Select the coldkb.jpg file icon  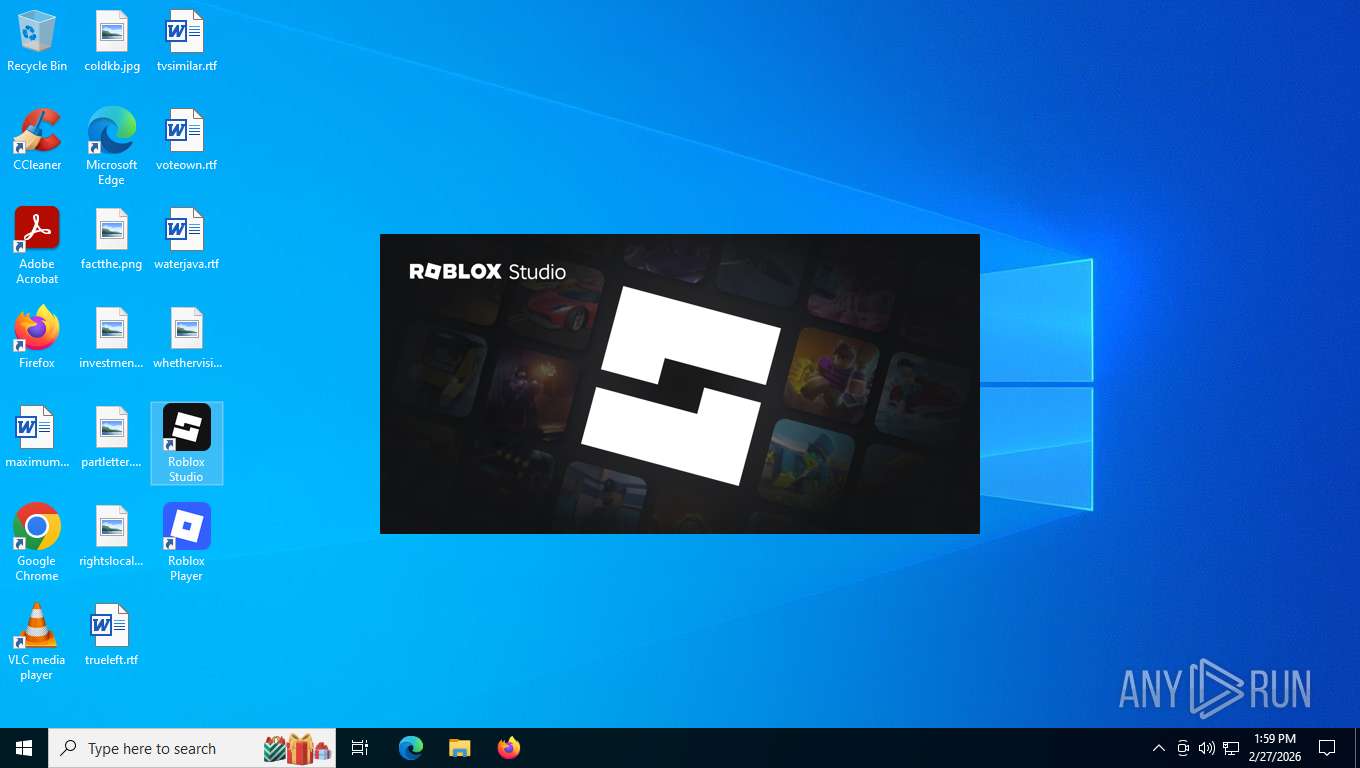pos(112,41)
